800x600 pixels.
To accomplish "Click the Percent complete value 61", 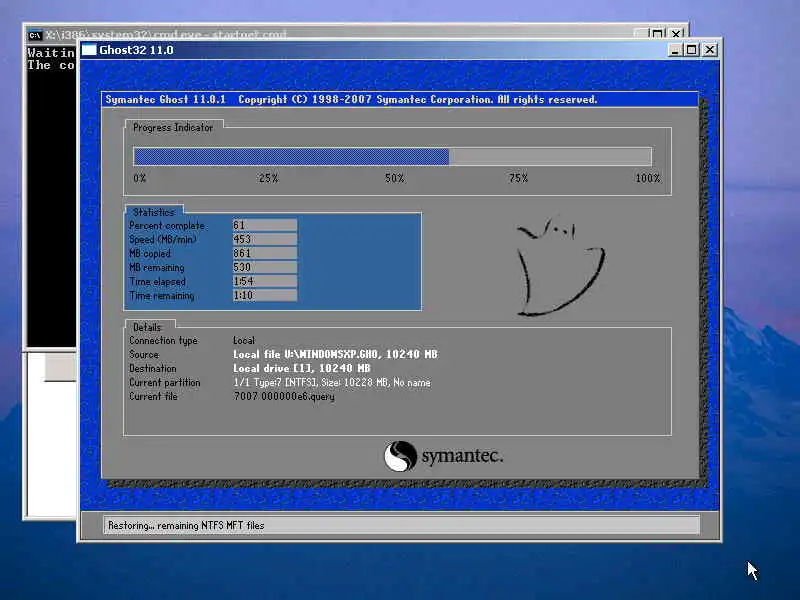I will (265, 225).
